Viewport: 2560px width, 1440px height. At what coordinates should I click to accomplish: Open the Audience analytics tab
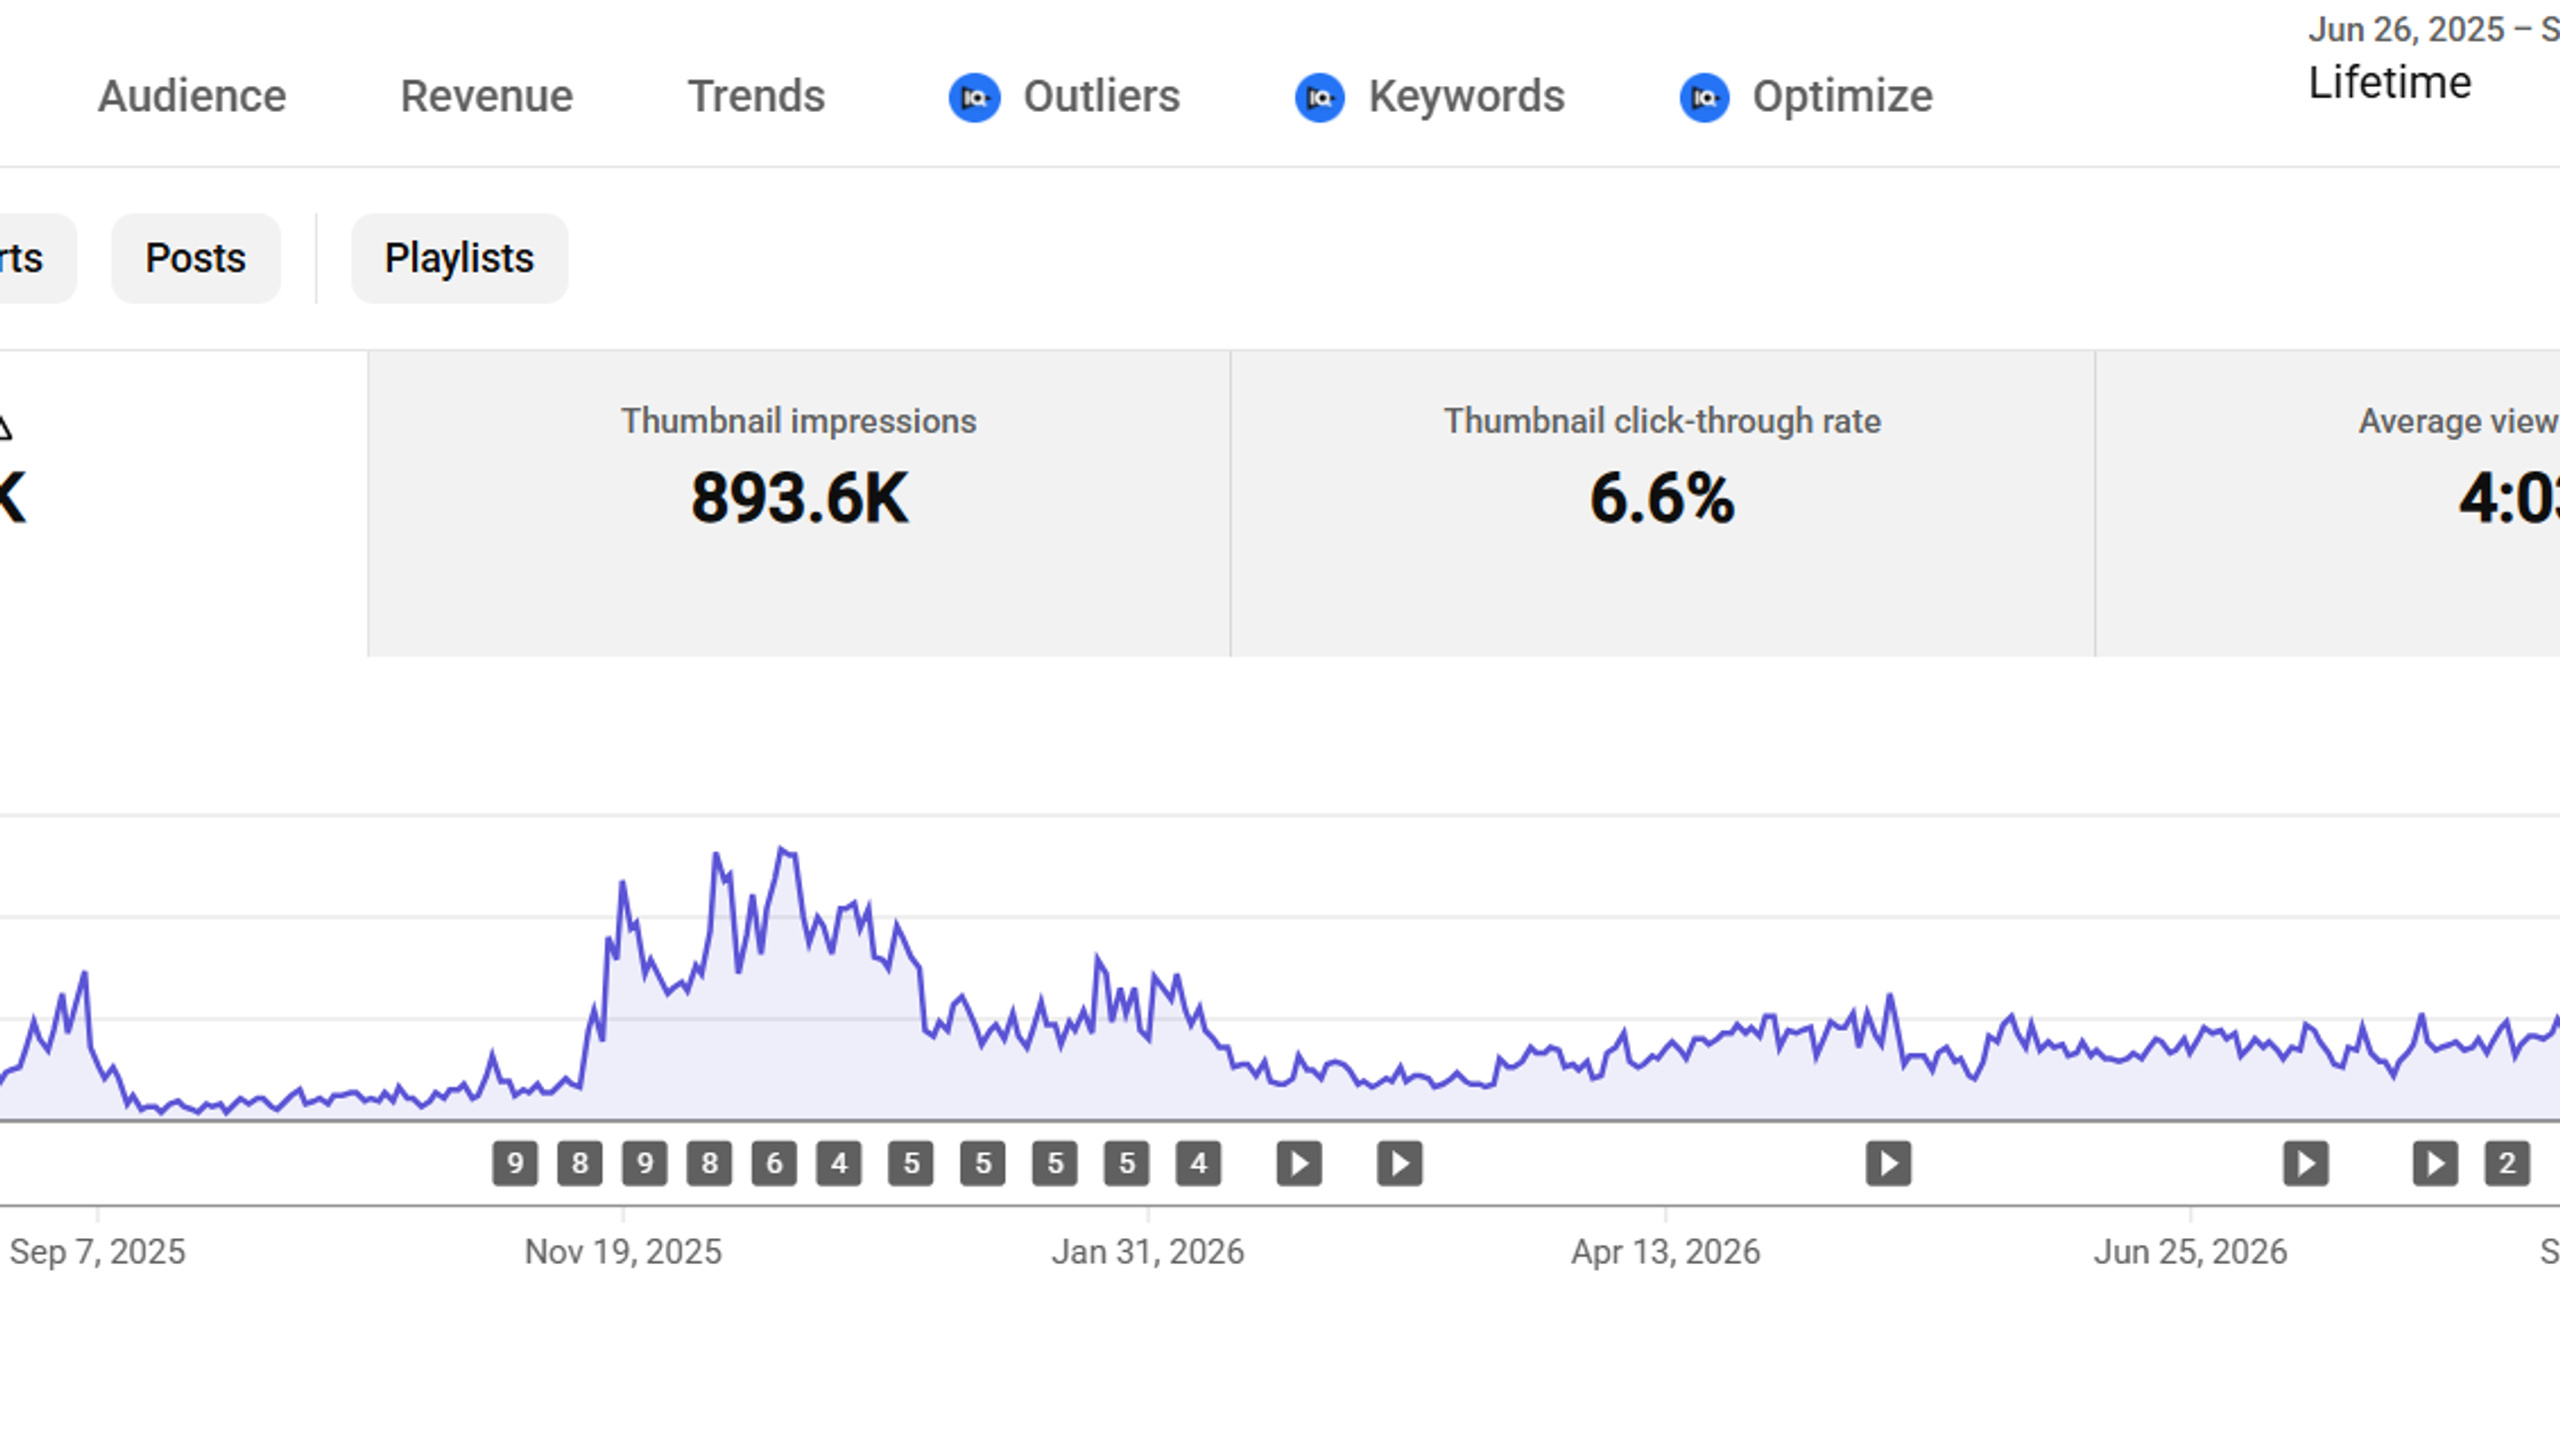[192, 97]
